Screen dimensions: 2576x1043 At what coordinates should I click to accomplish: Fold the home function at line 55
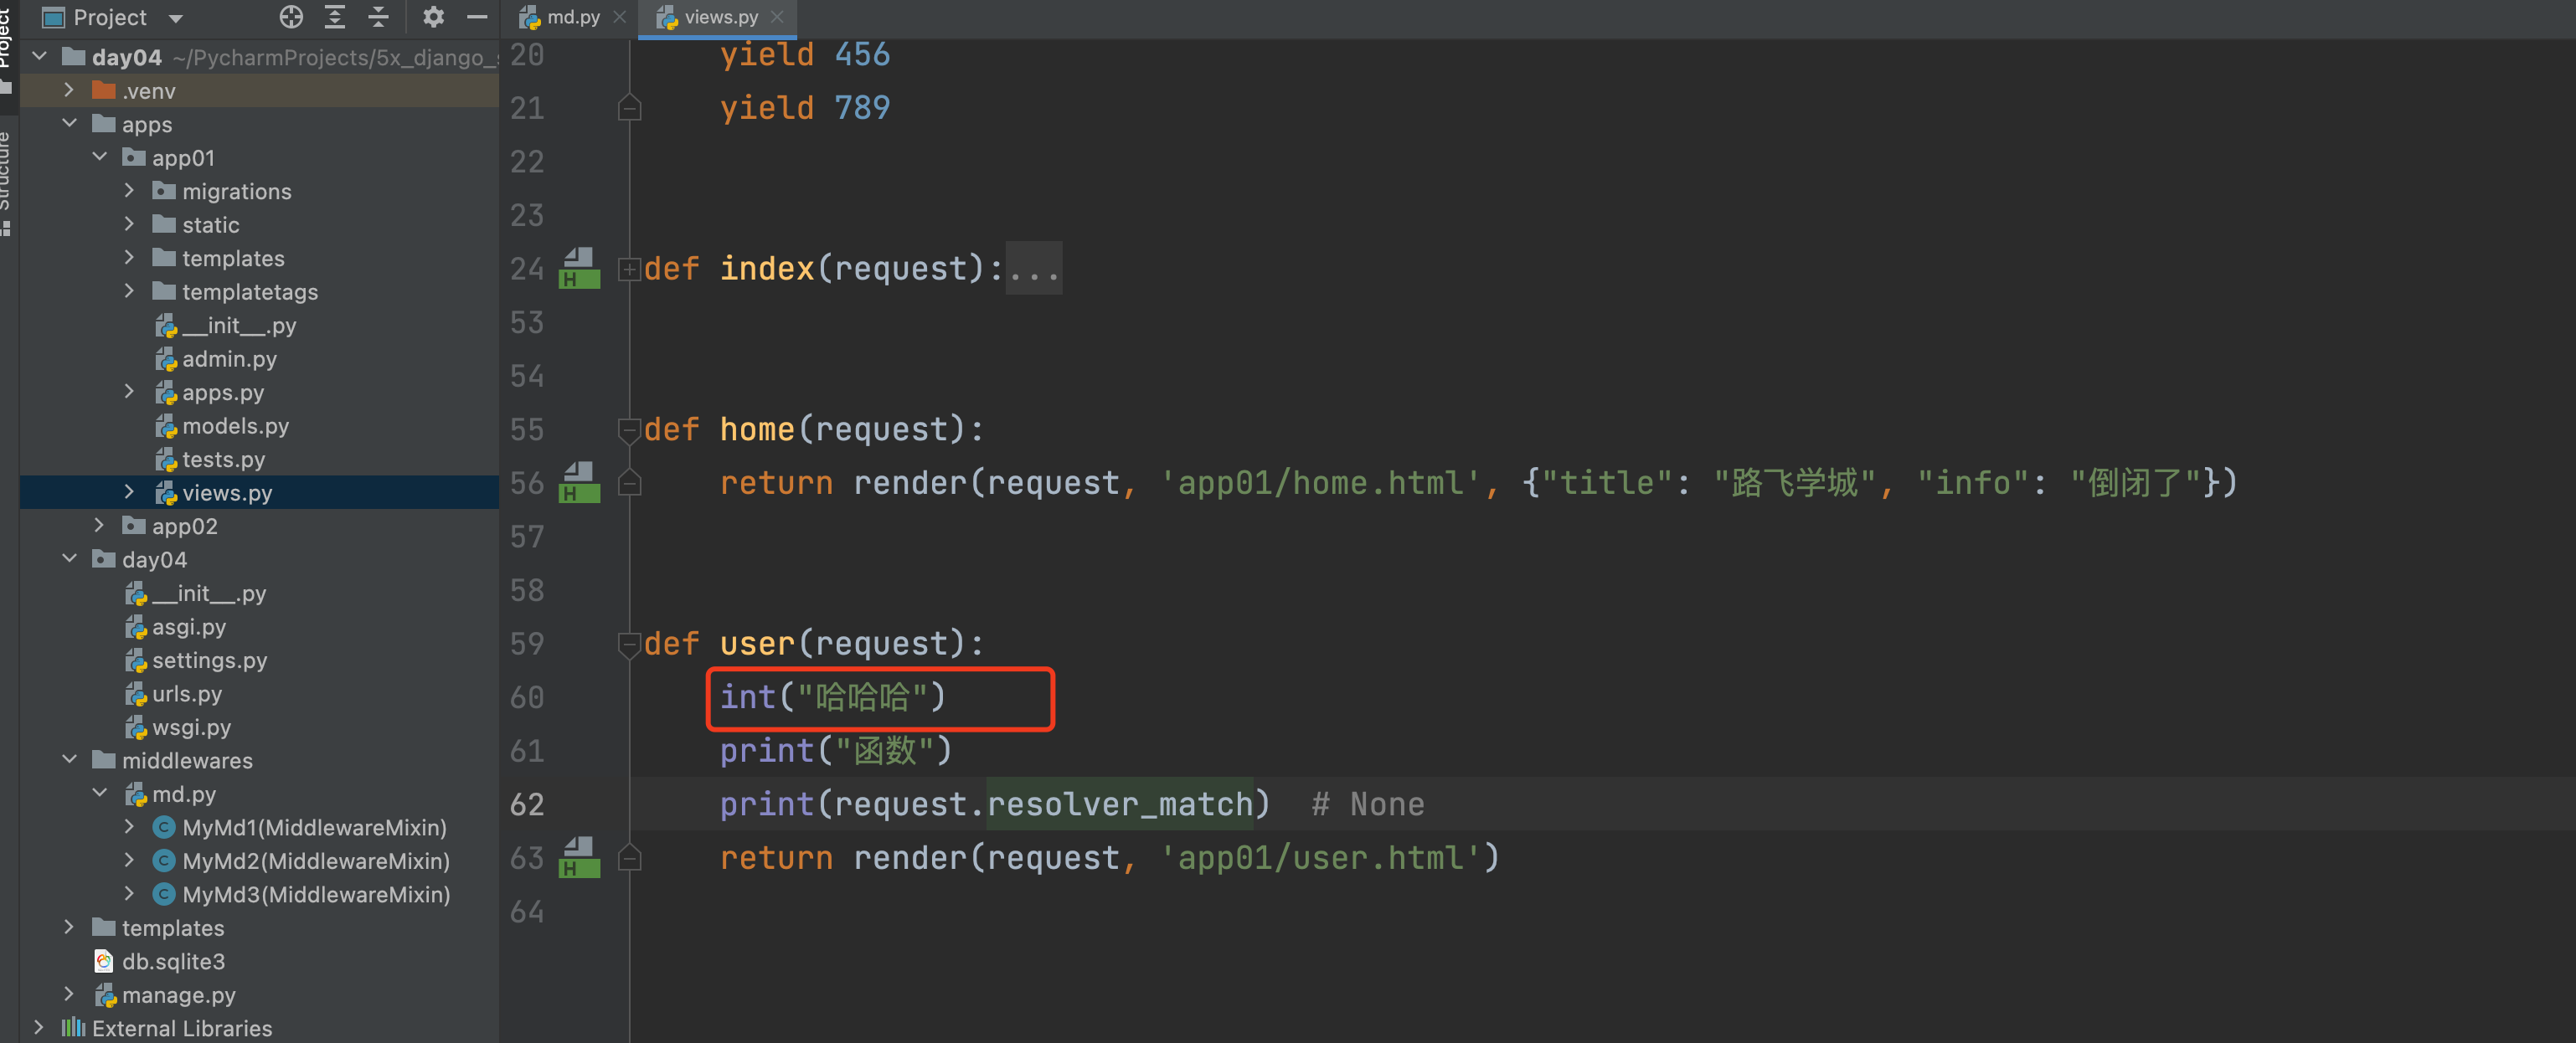pyautogui.click(x=629, y=429)
